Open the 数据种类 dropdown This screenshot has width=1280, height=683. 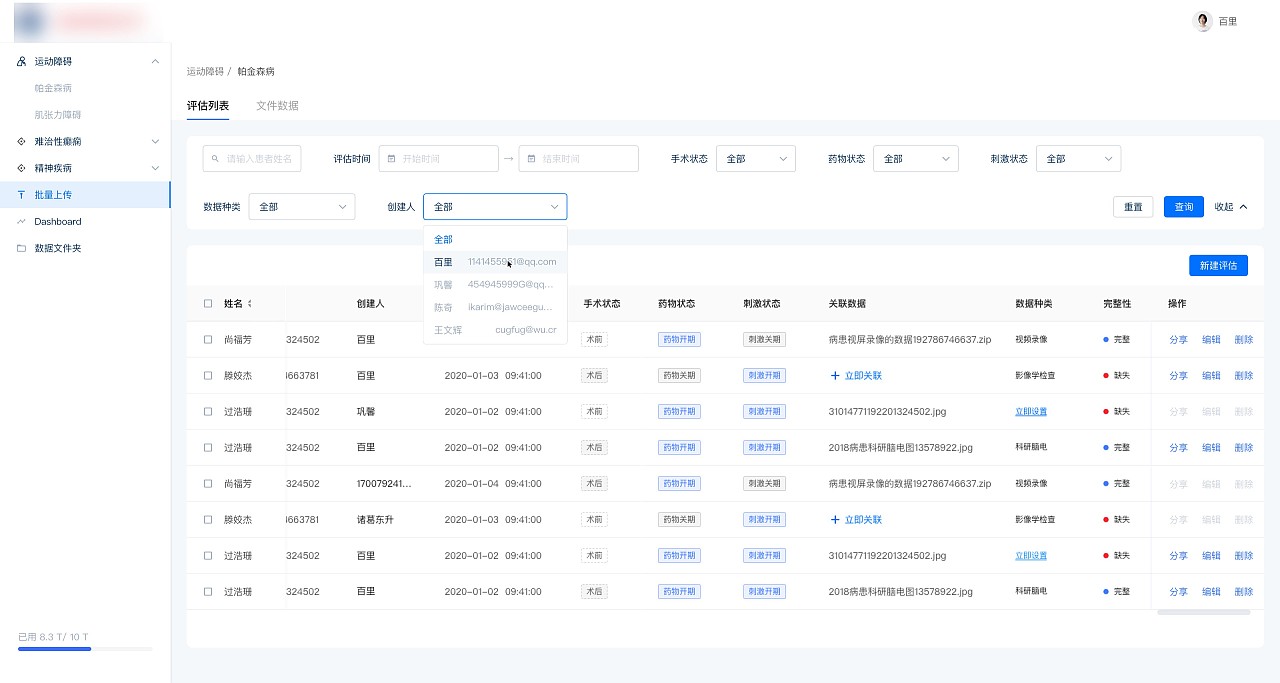point(301,207)
